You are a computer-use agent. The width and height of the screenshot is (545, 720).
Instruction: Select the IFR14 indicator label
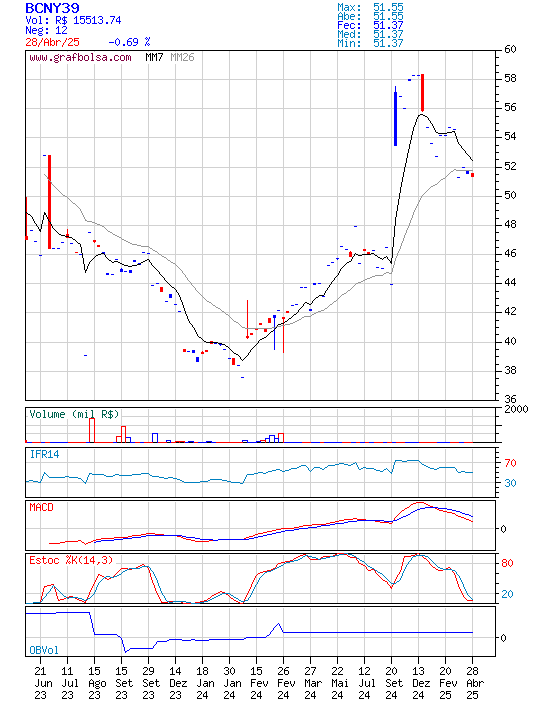(x=44, y=454)
